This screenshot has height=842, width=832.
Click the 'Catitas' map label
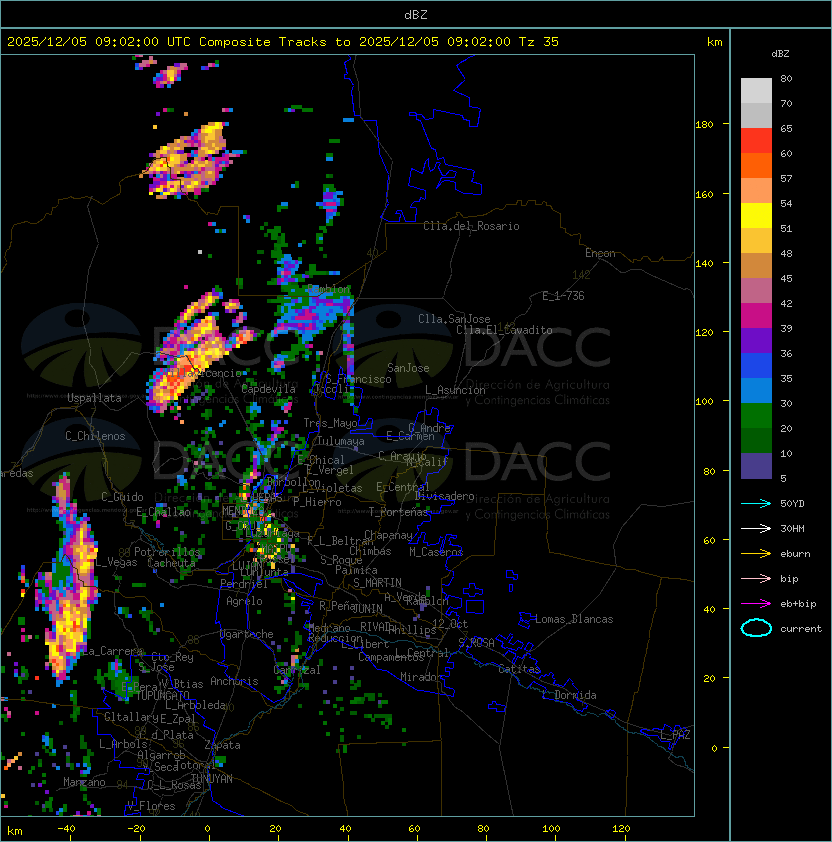tap(519, 669)
